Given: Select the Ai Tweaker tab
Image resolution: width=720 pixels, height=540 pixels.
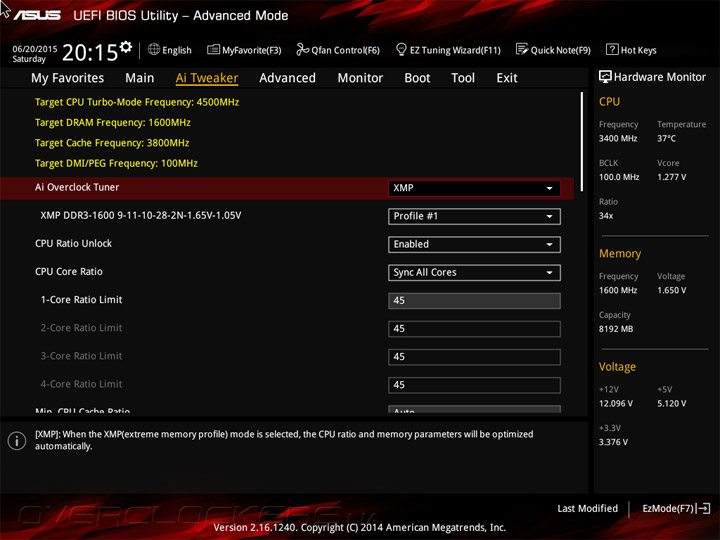Looking at the screenshot, I should (207, 78).
